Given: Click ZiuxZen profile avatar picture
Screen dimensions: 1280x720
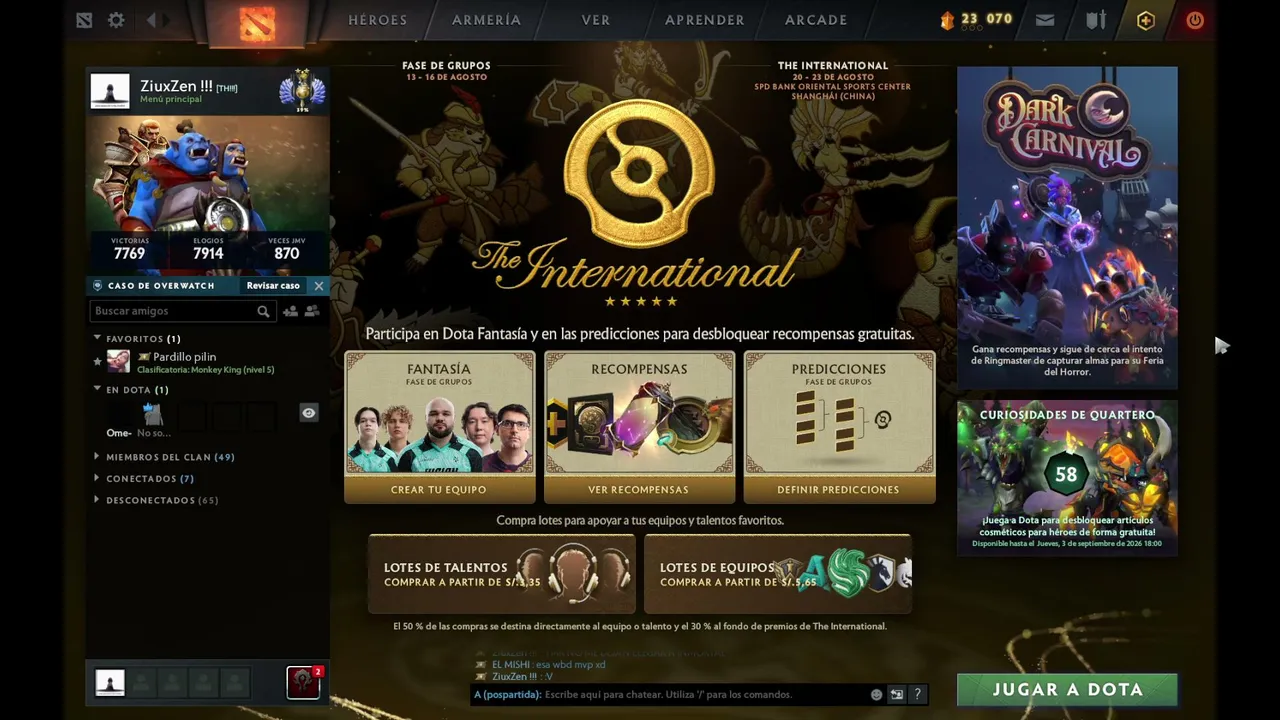Looking at the screenshot, I should [x=110, y=91].
